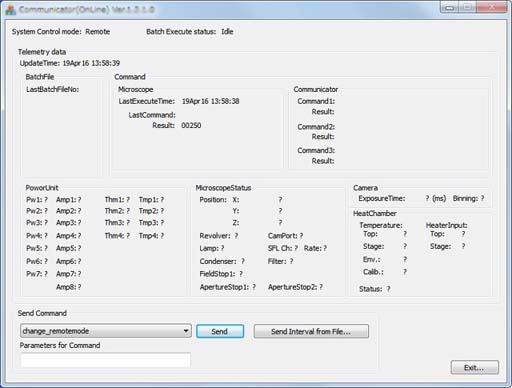Click System Control mode Remote value

[97, 32]
